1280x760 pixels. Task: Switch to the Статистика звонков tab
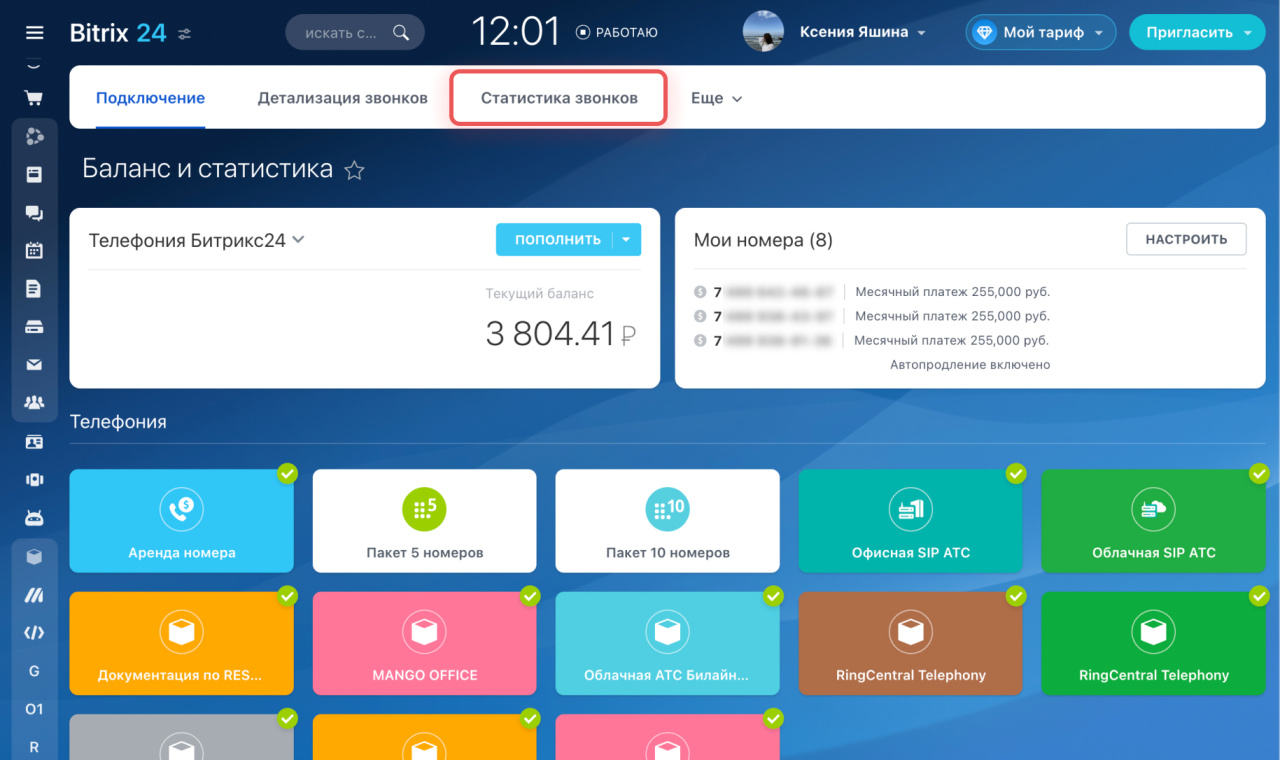pyautogui.click(x=559, y=98)
